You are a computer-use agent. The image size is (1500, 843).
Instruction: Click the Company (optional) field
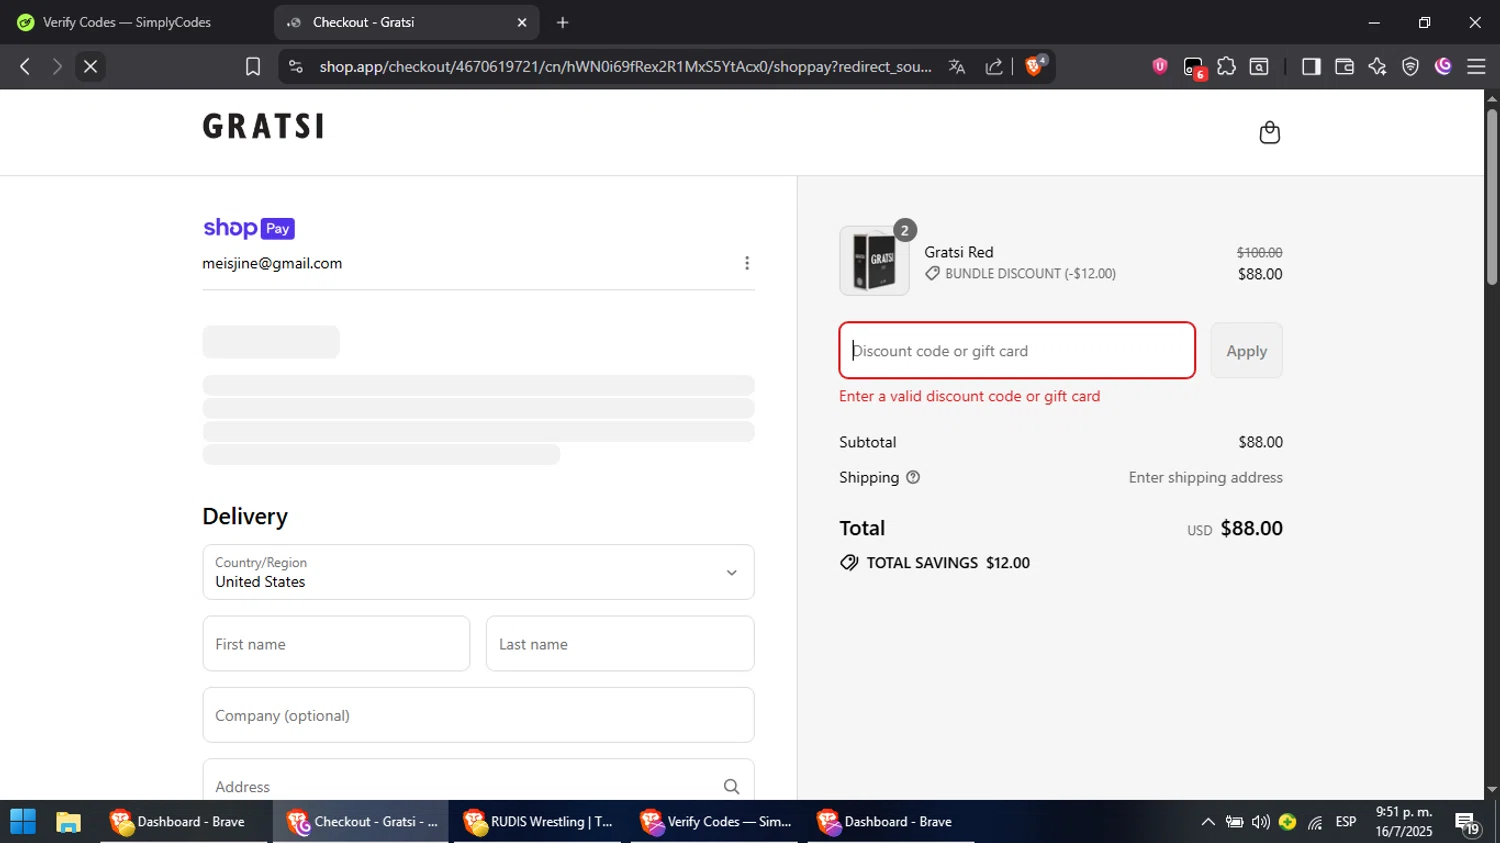tap(478, 715)
